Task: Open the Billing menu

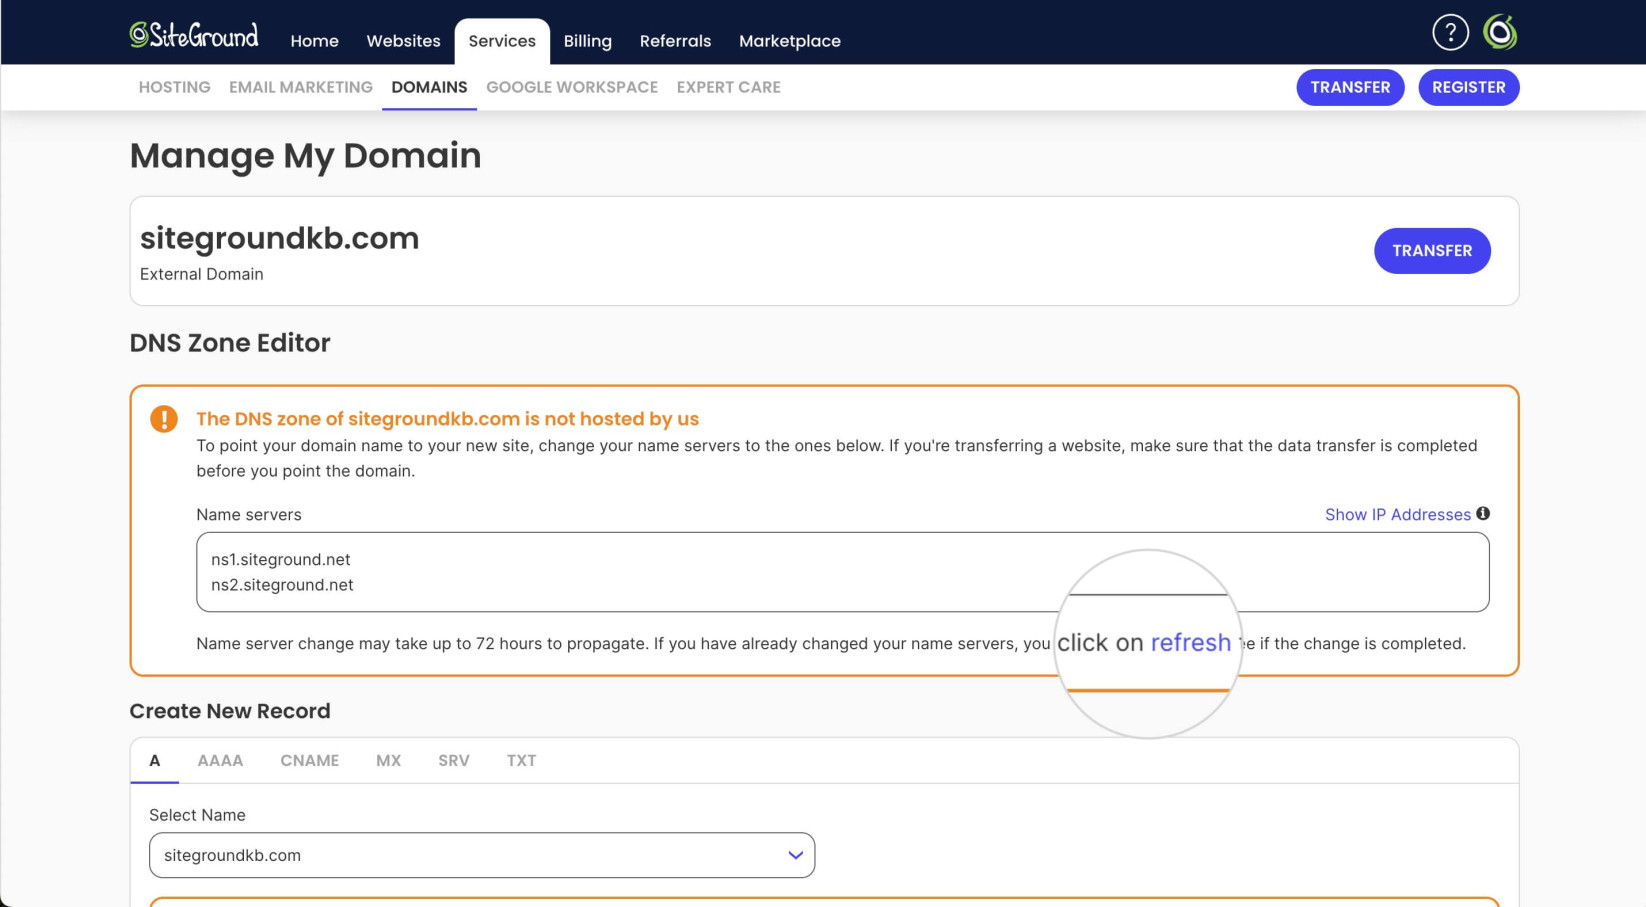Action: coord(587,41)
